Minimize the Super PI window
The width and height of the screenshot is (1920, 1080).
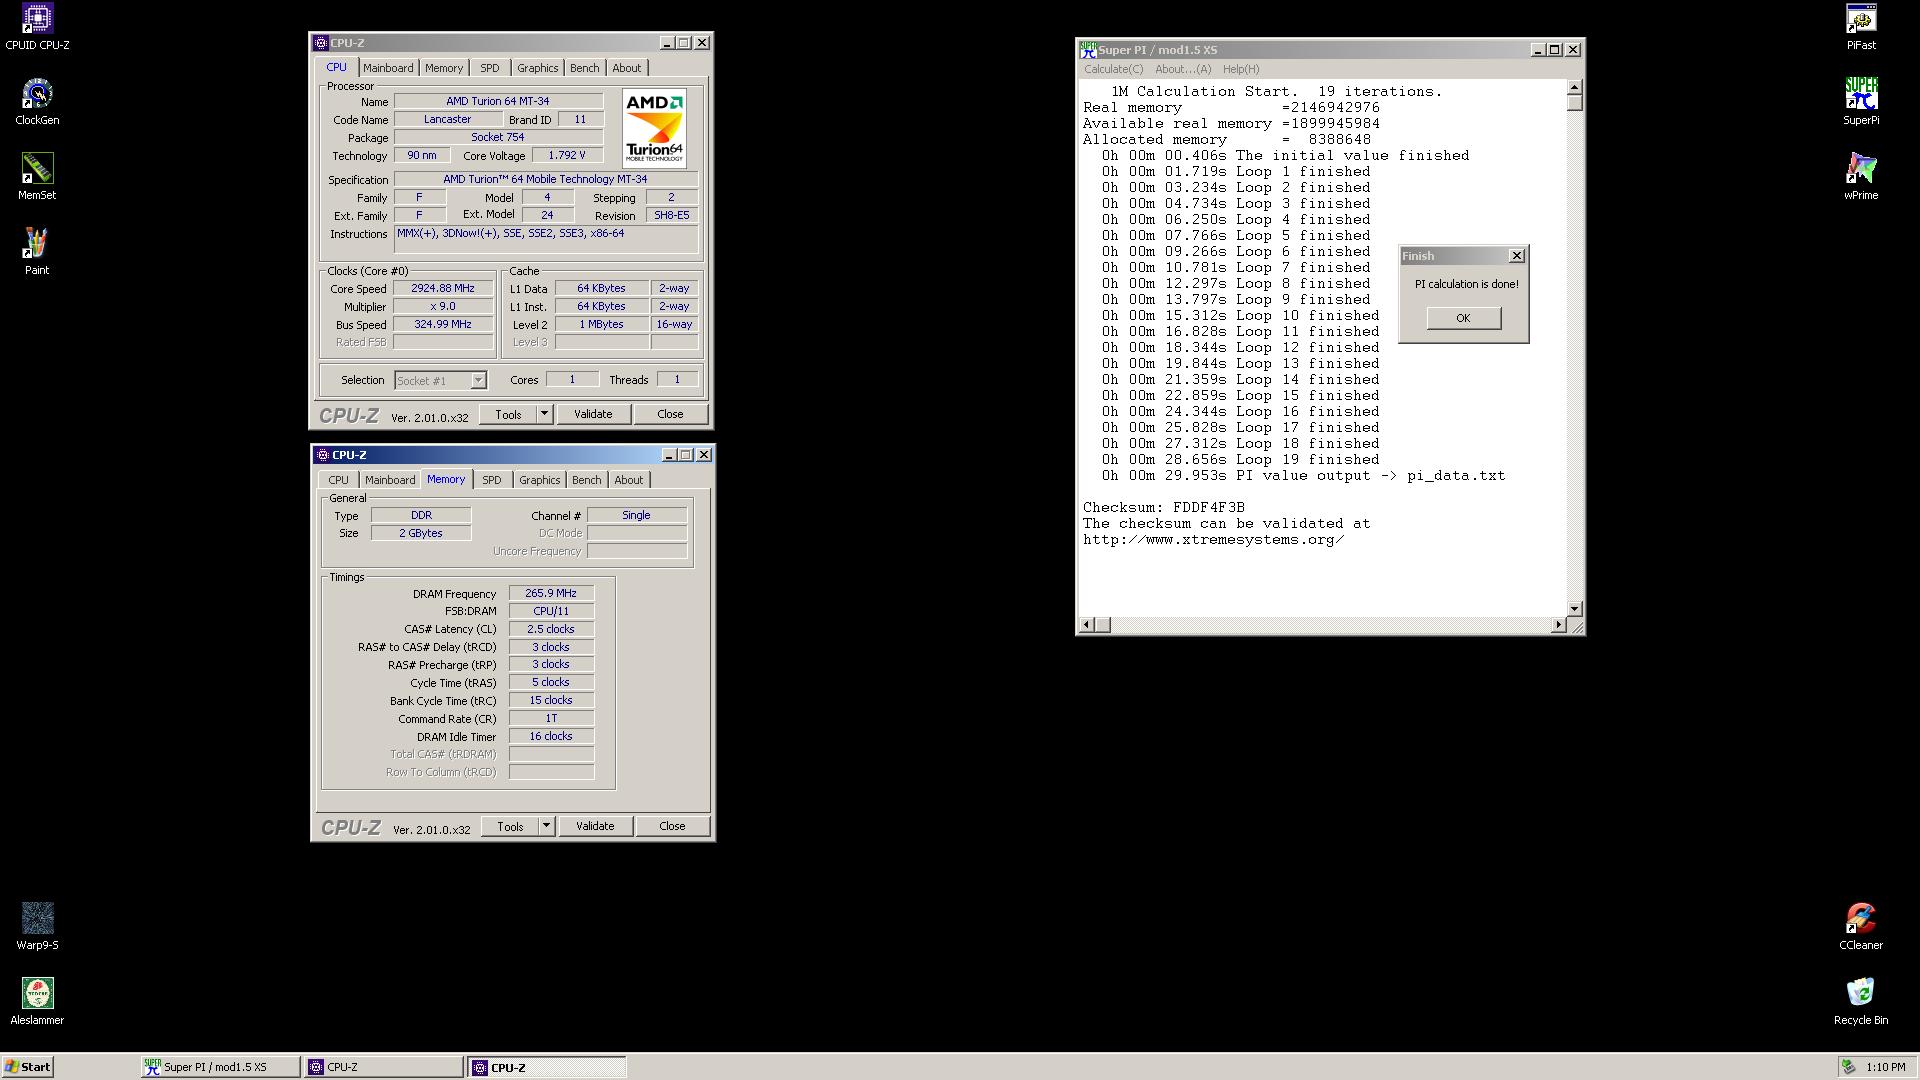1537,49
